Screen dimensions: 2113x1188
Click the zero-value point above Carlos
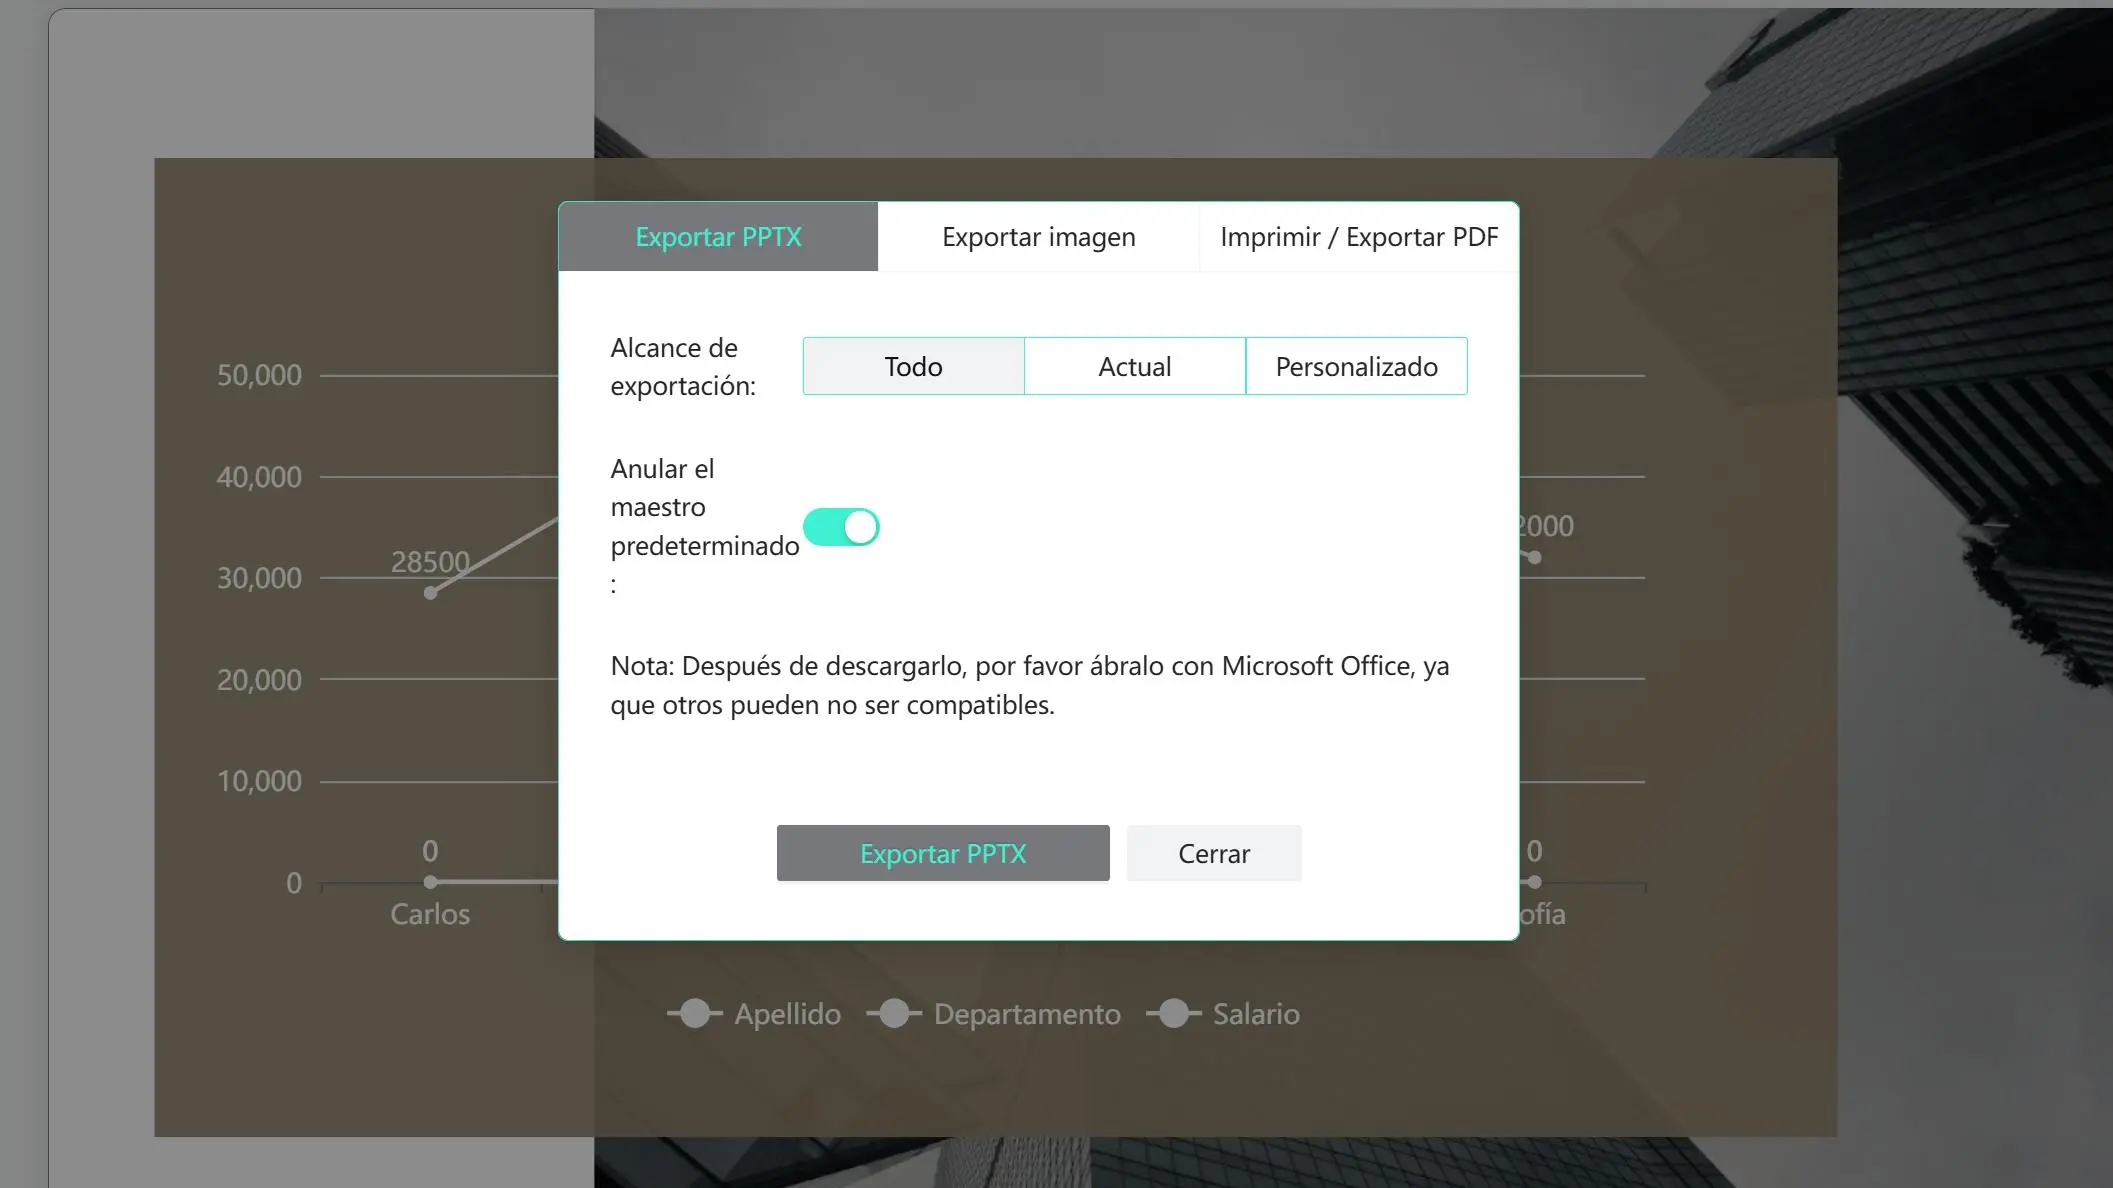click(430, 882)
